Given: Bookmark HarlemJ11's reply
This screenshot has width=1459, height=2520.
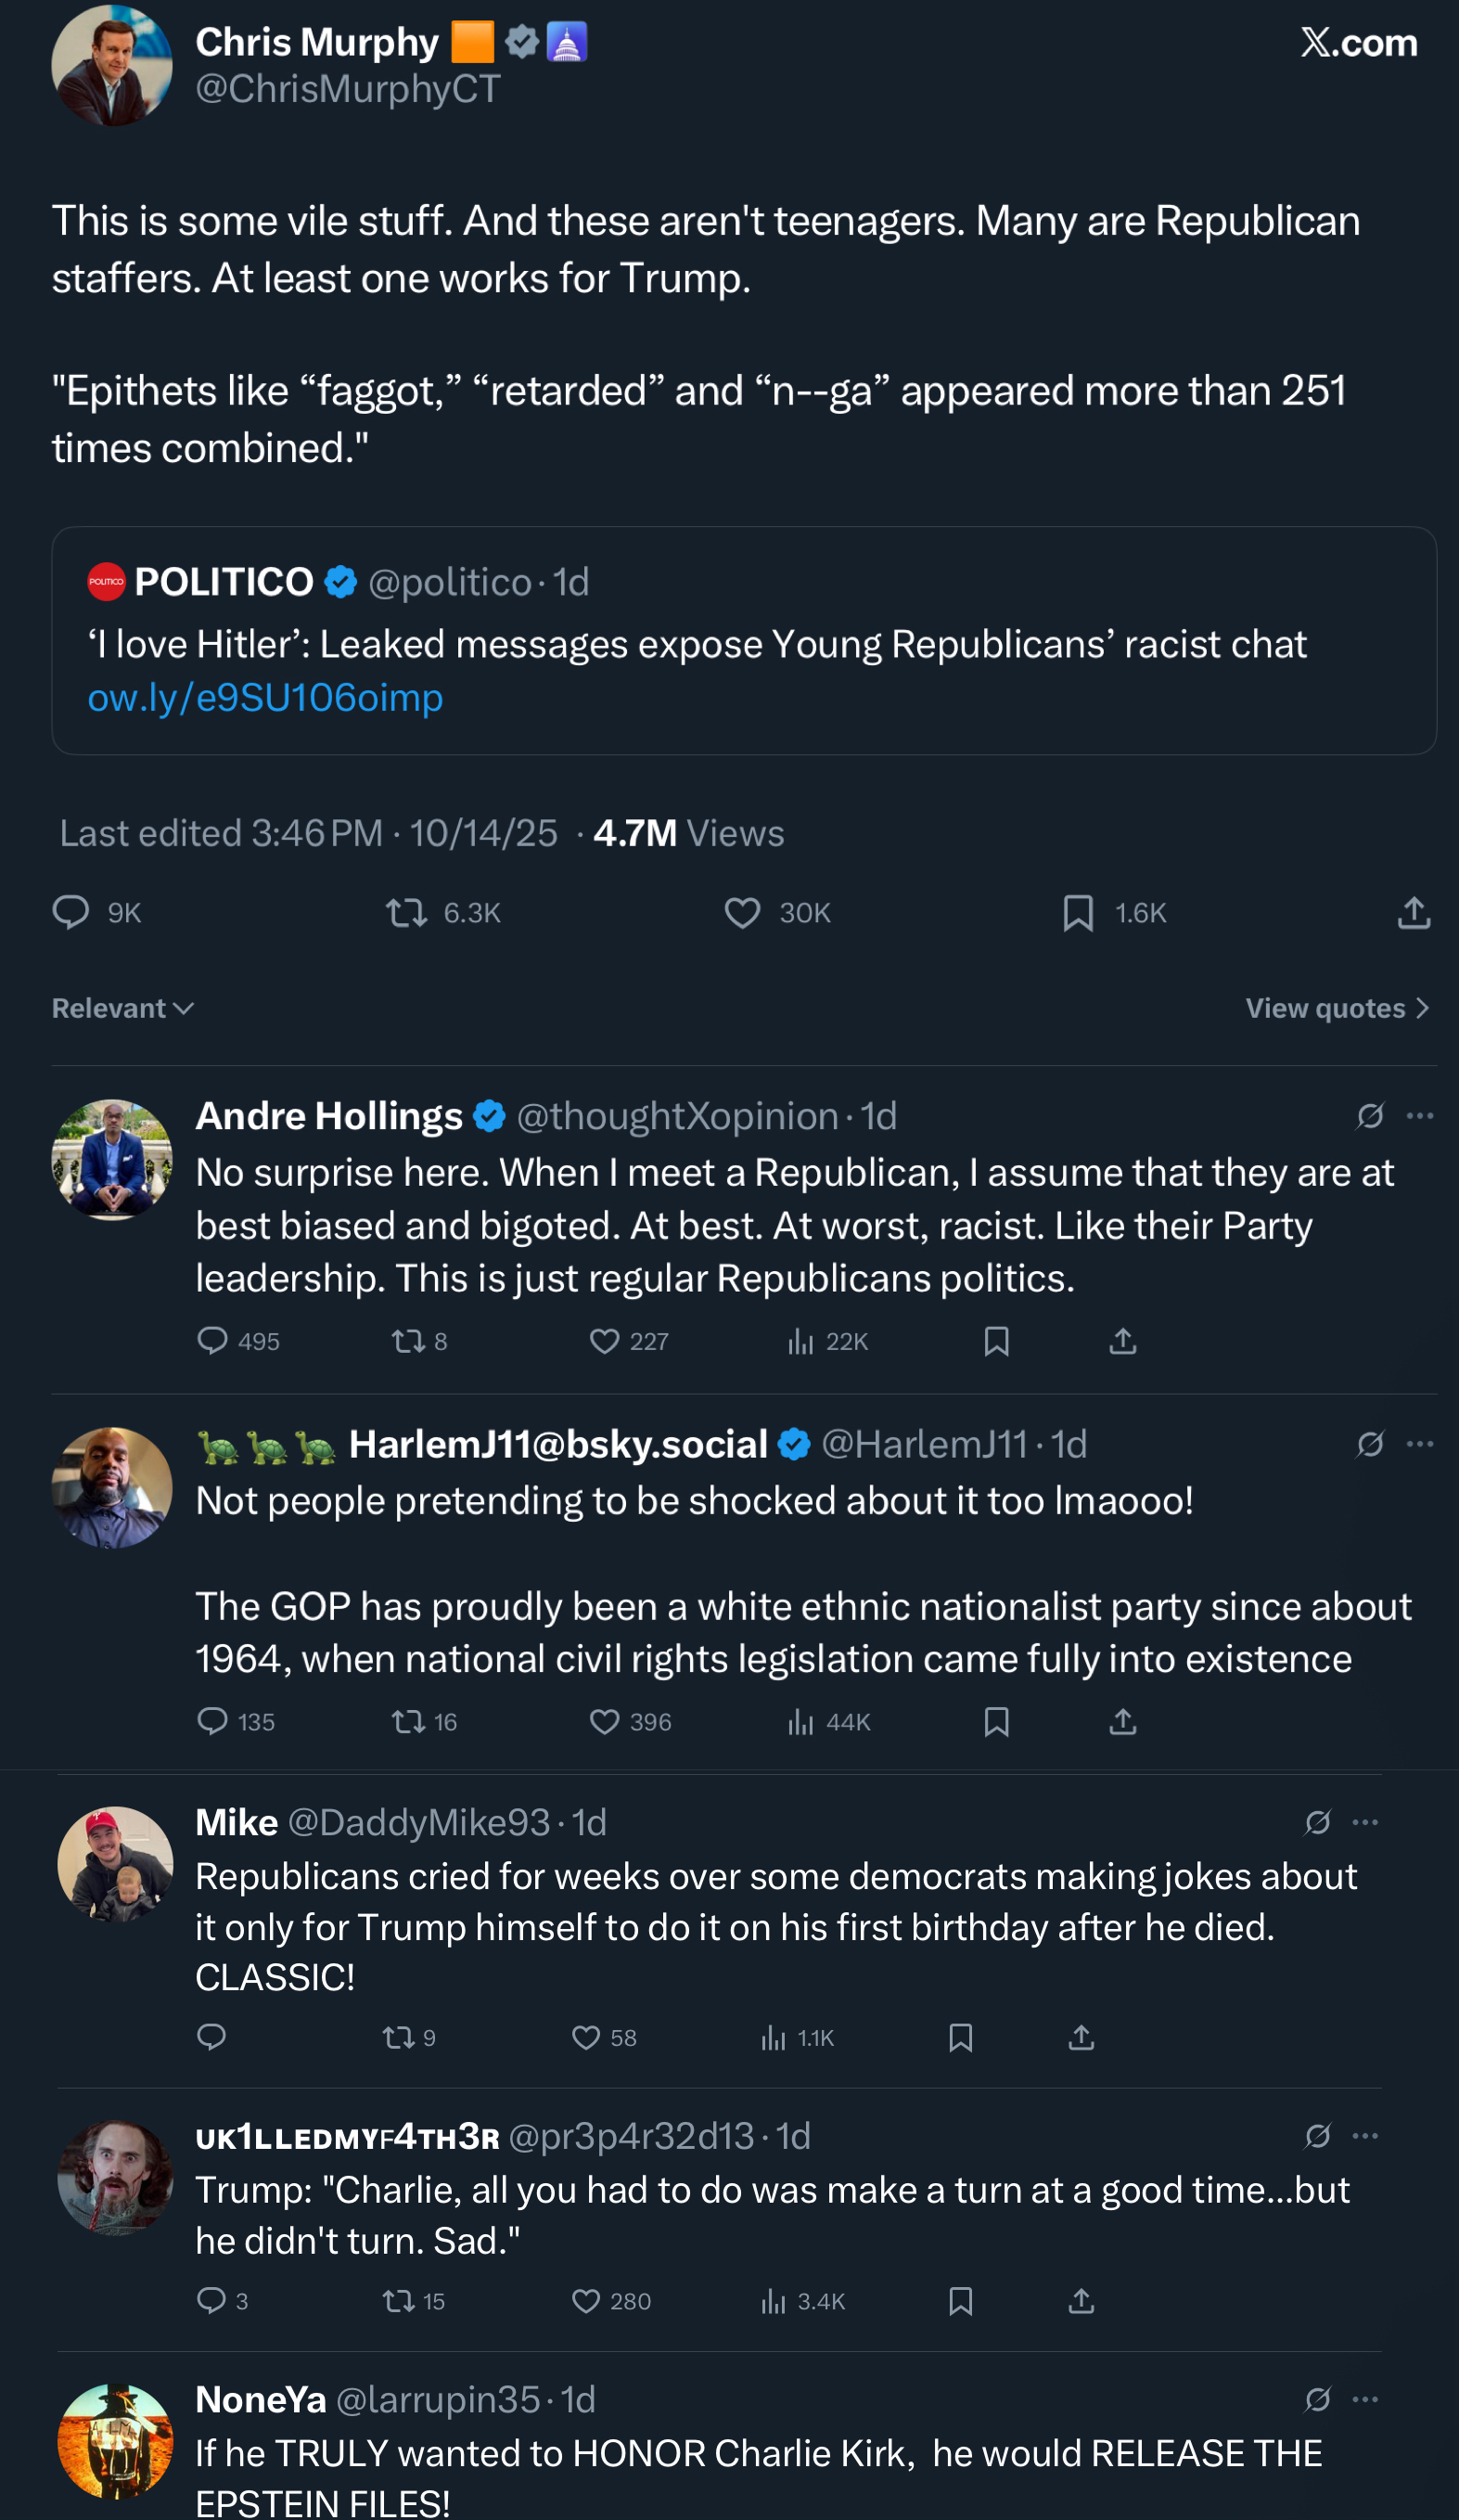Looking at the screenshot, I should (996, 1721).
